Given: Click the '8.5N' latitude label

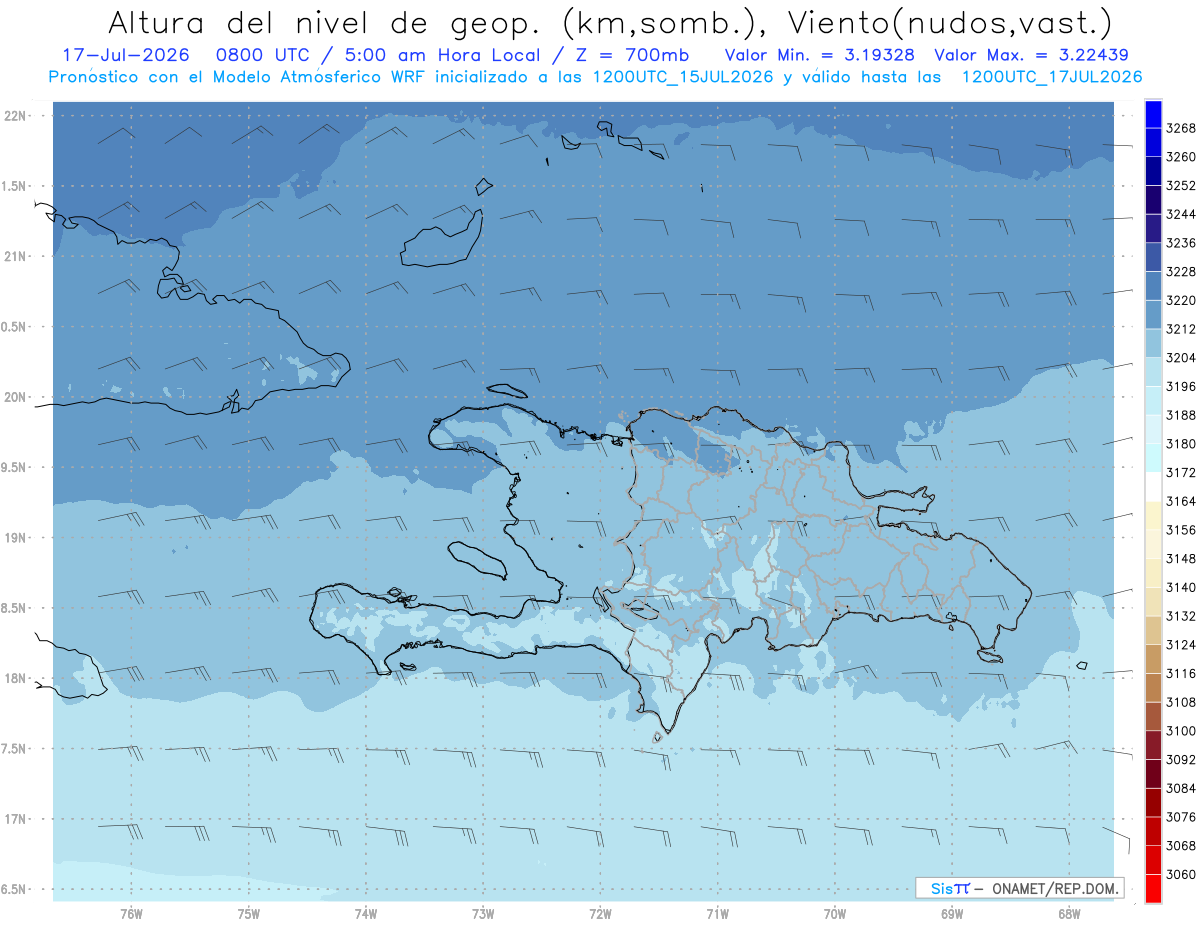Looking at the screenshot, I should coord(15,608).
